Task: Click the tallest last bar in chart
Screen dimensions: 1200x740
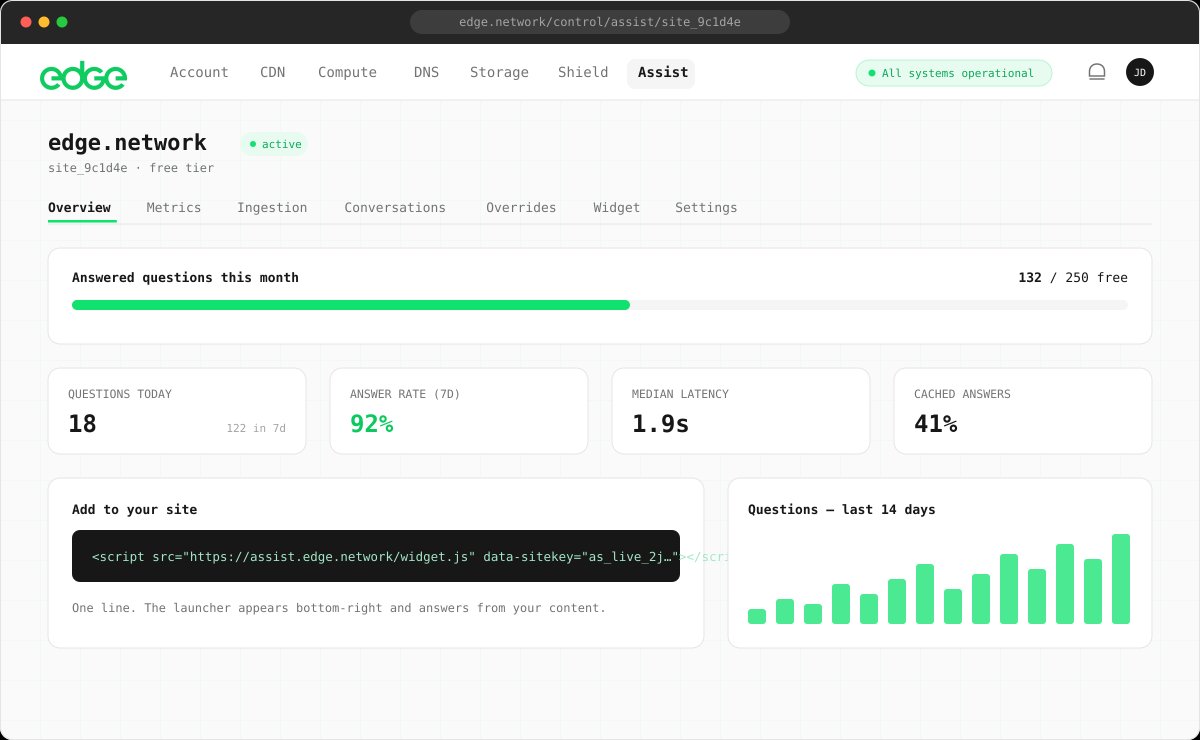Action: 1121,579
